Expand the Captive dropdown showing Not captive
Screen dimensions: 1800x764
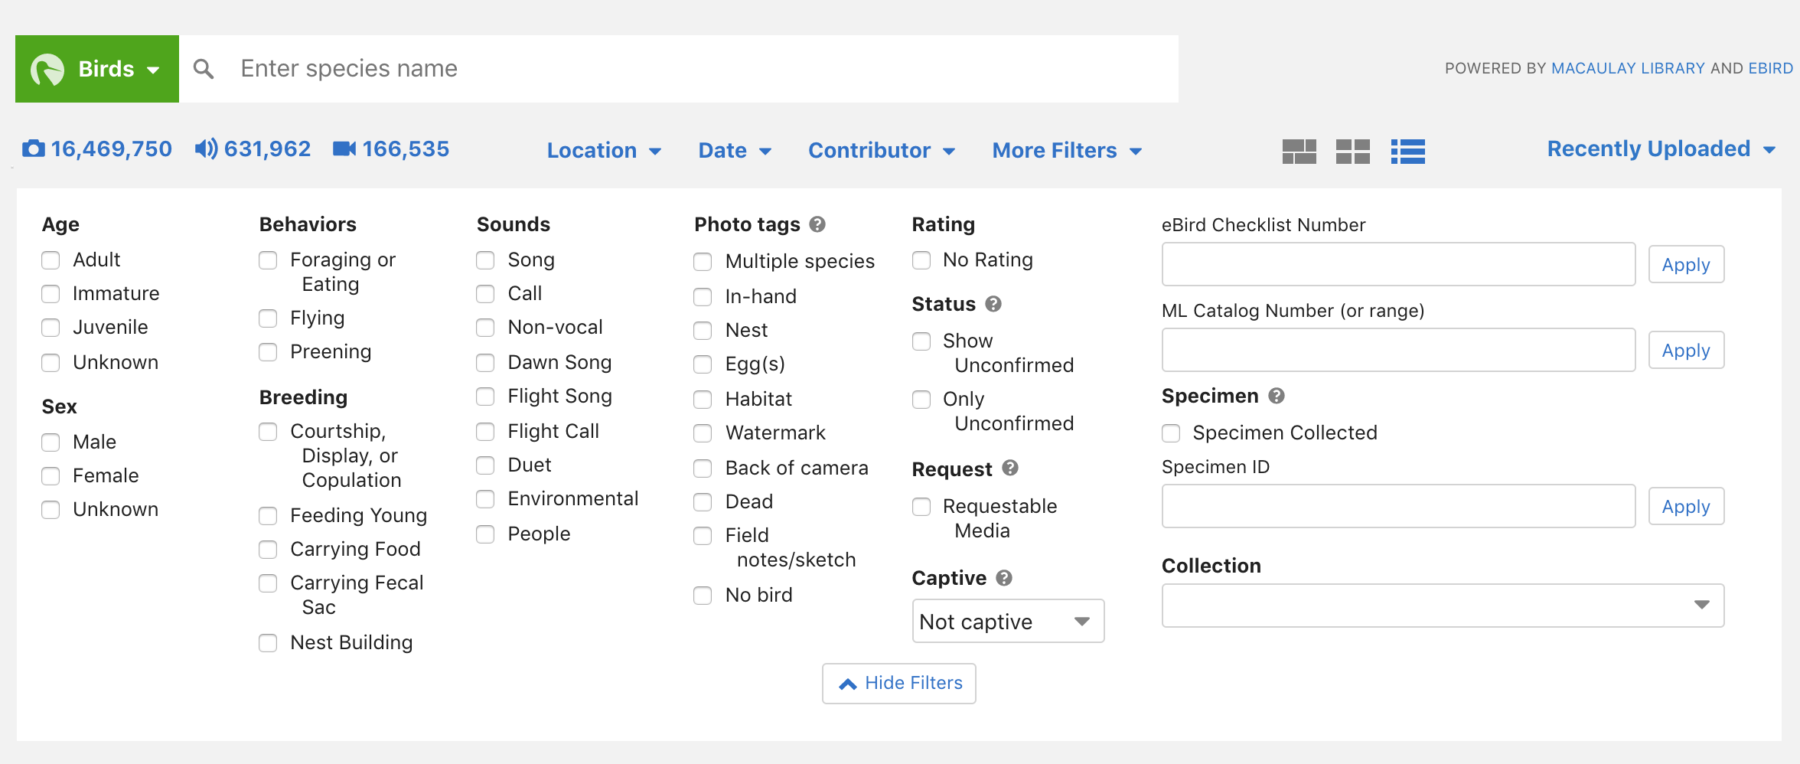click(x=1007, y=621)
